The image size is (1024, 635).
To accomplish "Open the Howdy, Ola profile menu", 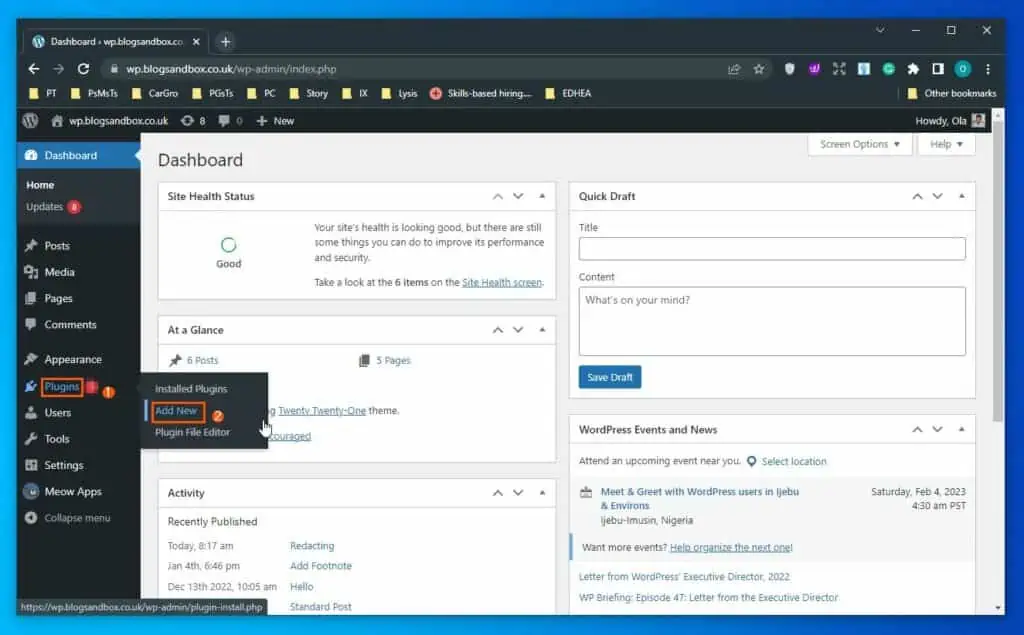I will pyautogui.click(x=950, y=121).
